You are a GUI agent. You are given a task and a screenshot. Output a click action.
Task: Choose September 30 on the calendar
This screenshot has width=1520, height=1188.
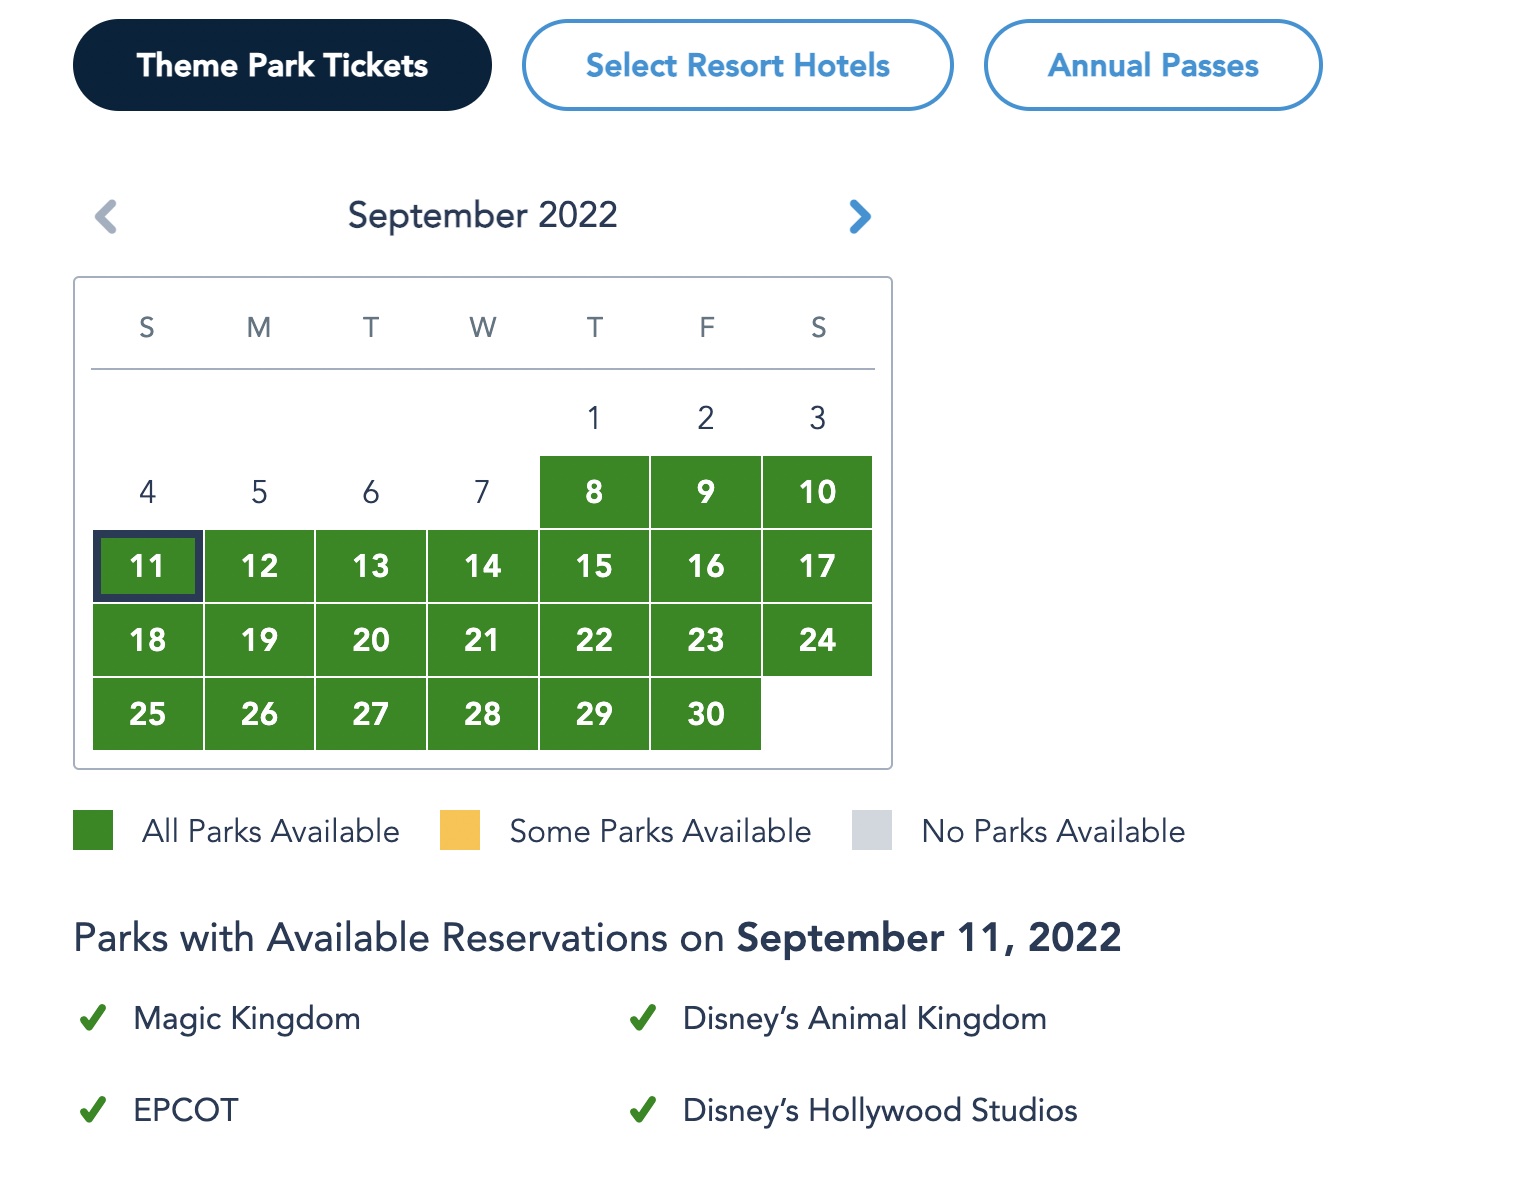click(705, 714)
